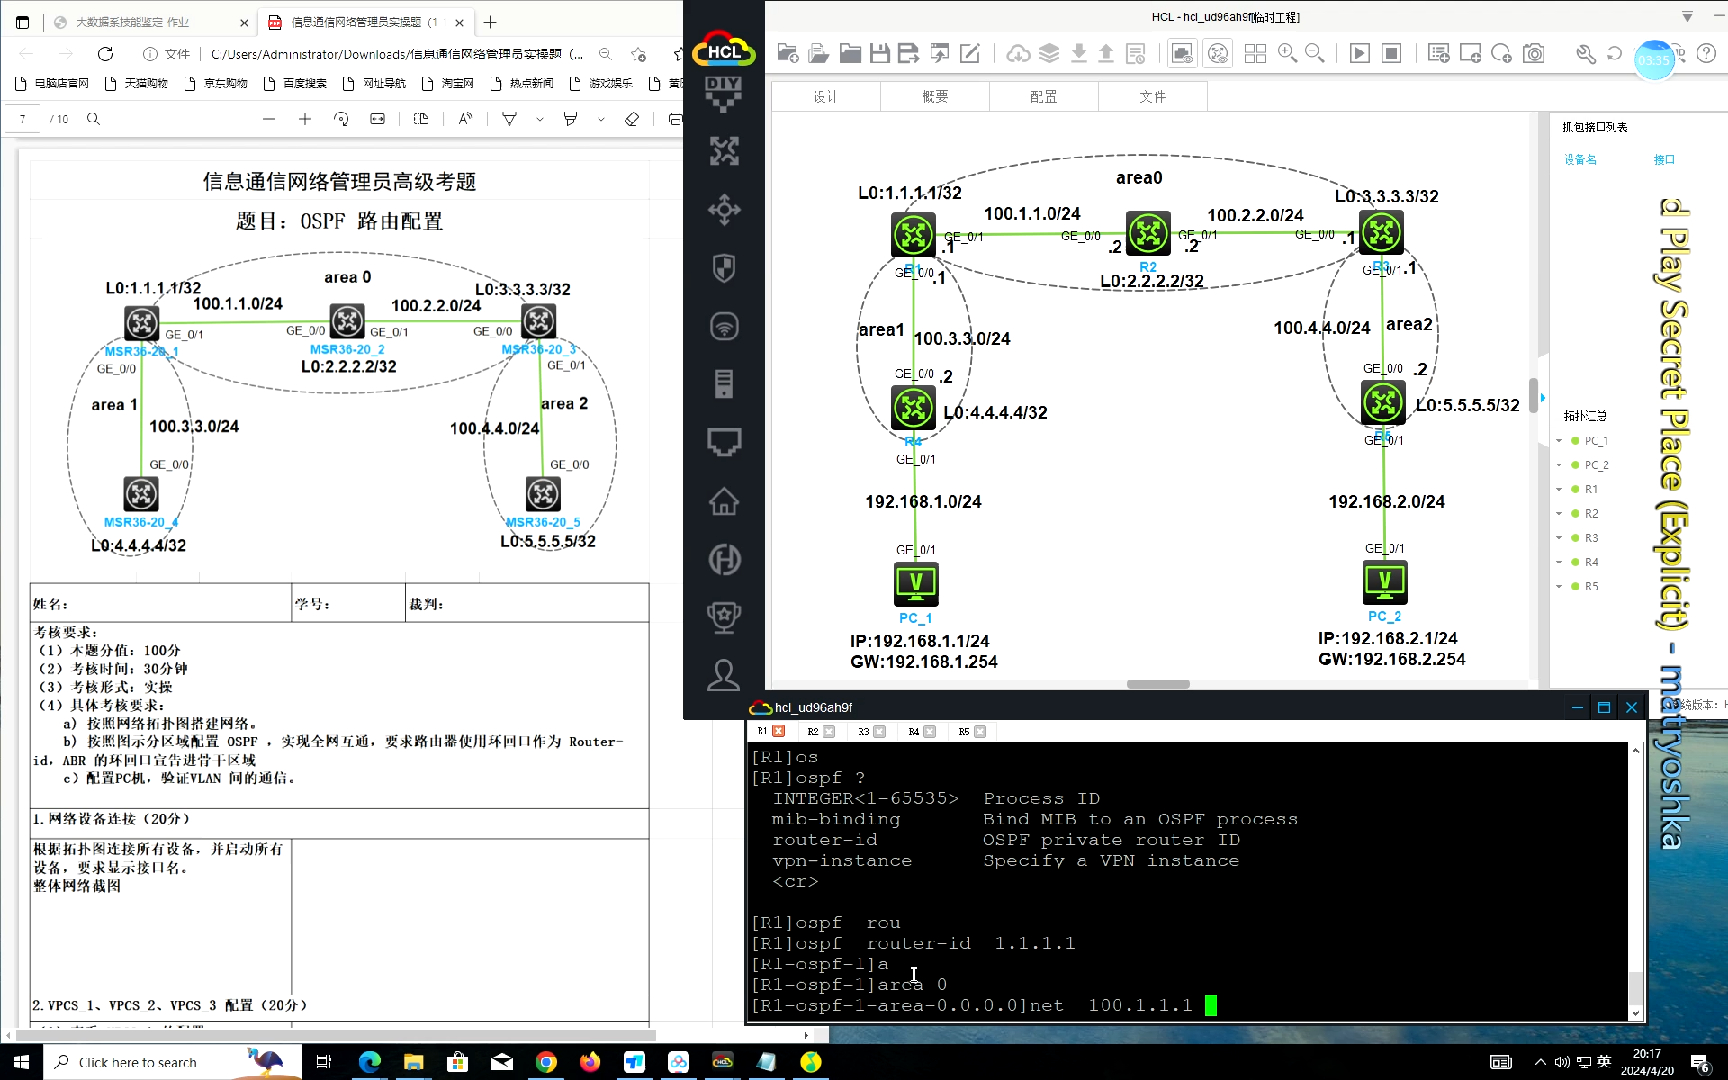Select the PC_1 device on the HCL canvas

[x=916, y=584]
